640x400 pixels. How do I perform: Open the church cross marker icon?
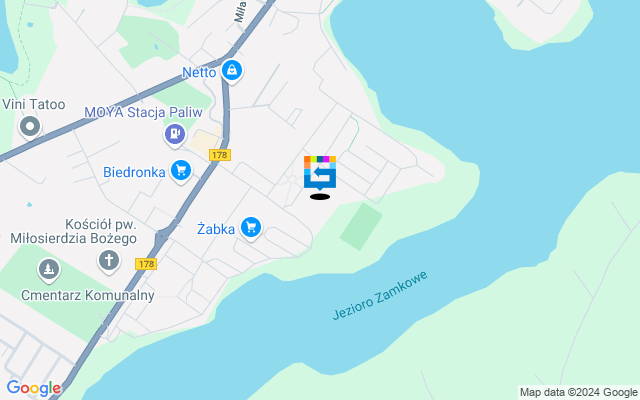109,261
